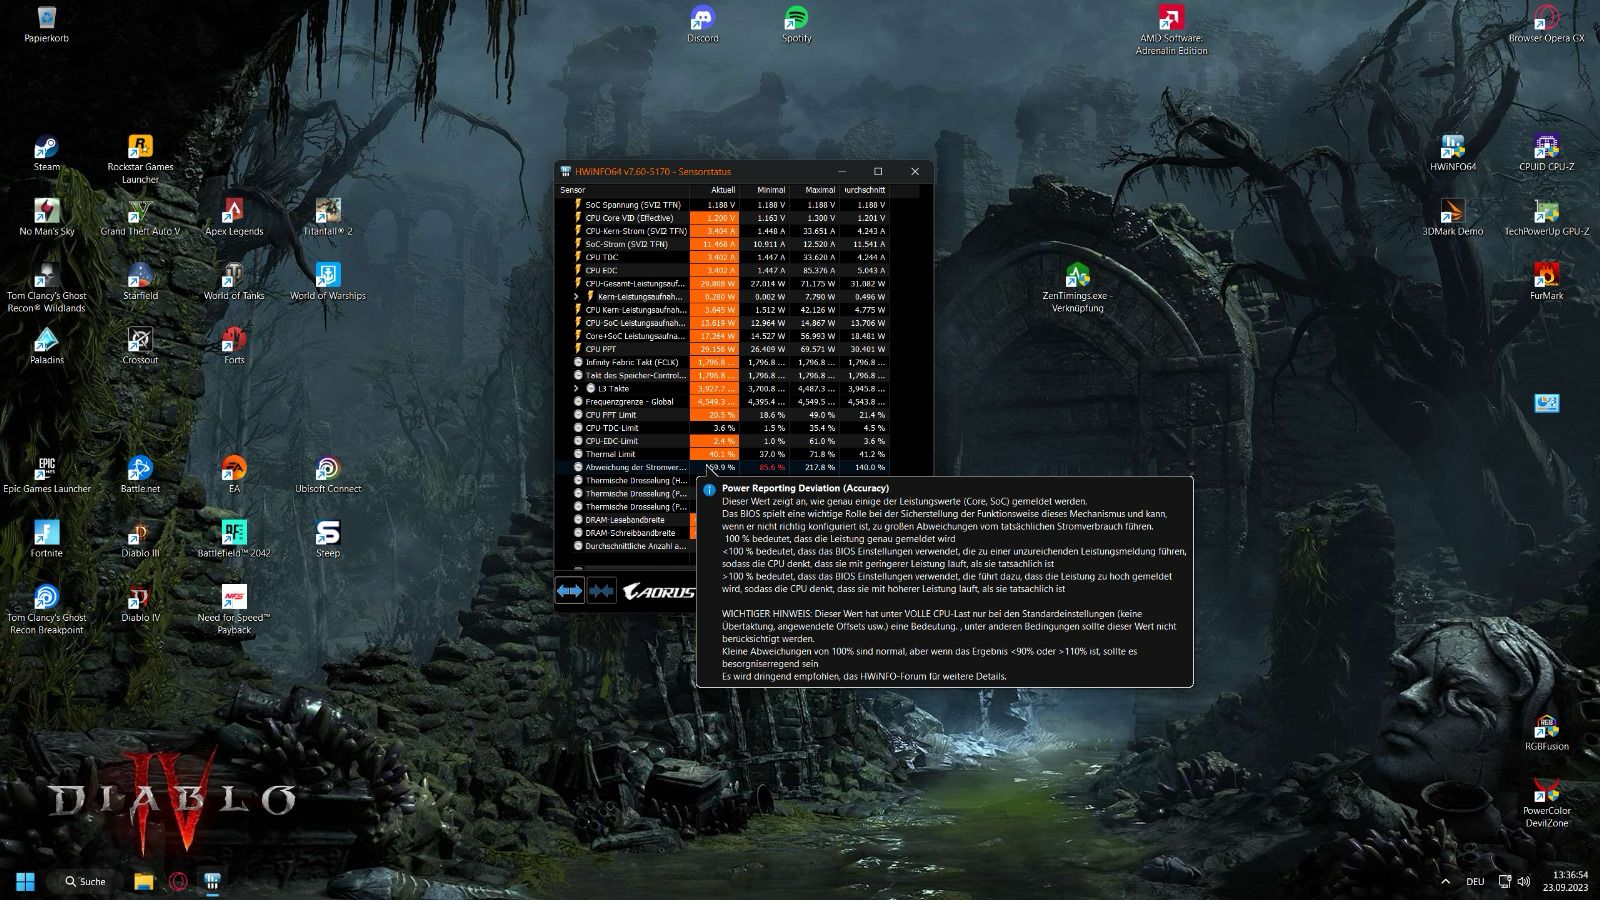
Task: Open File Explorer from taskbar
Action: coord(144,881)
